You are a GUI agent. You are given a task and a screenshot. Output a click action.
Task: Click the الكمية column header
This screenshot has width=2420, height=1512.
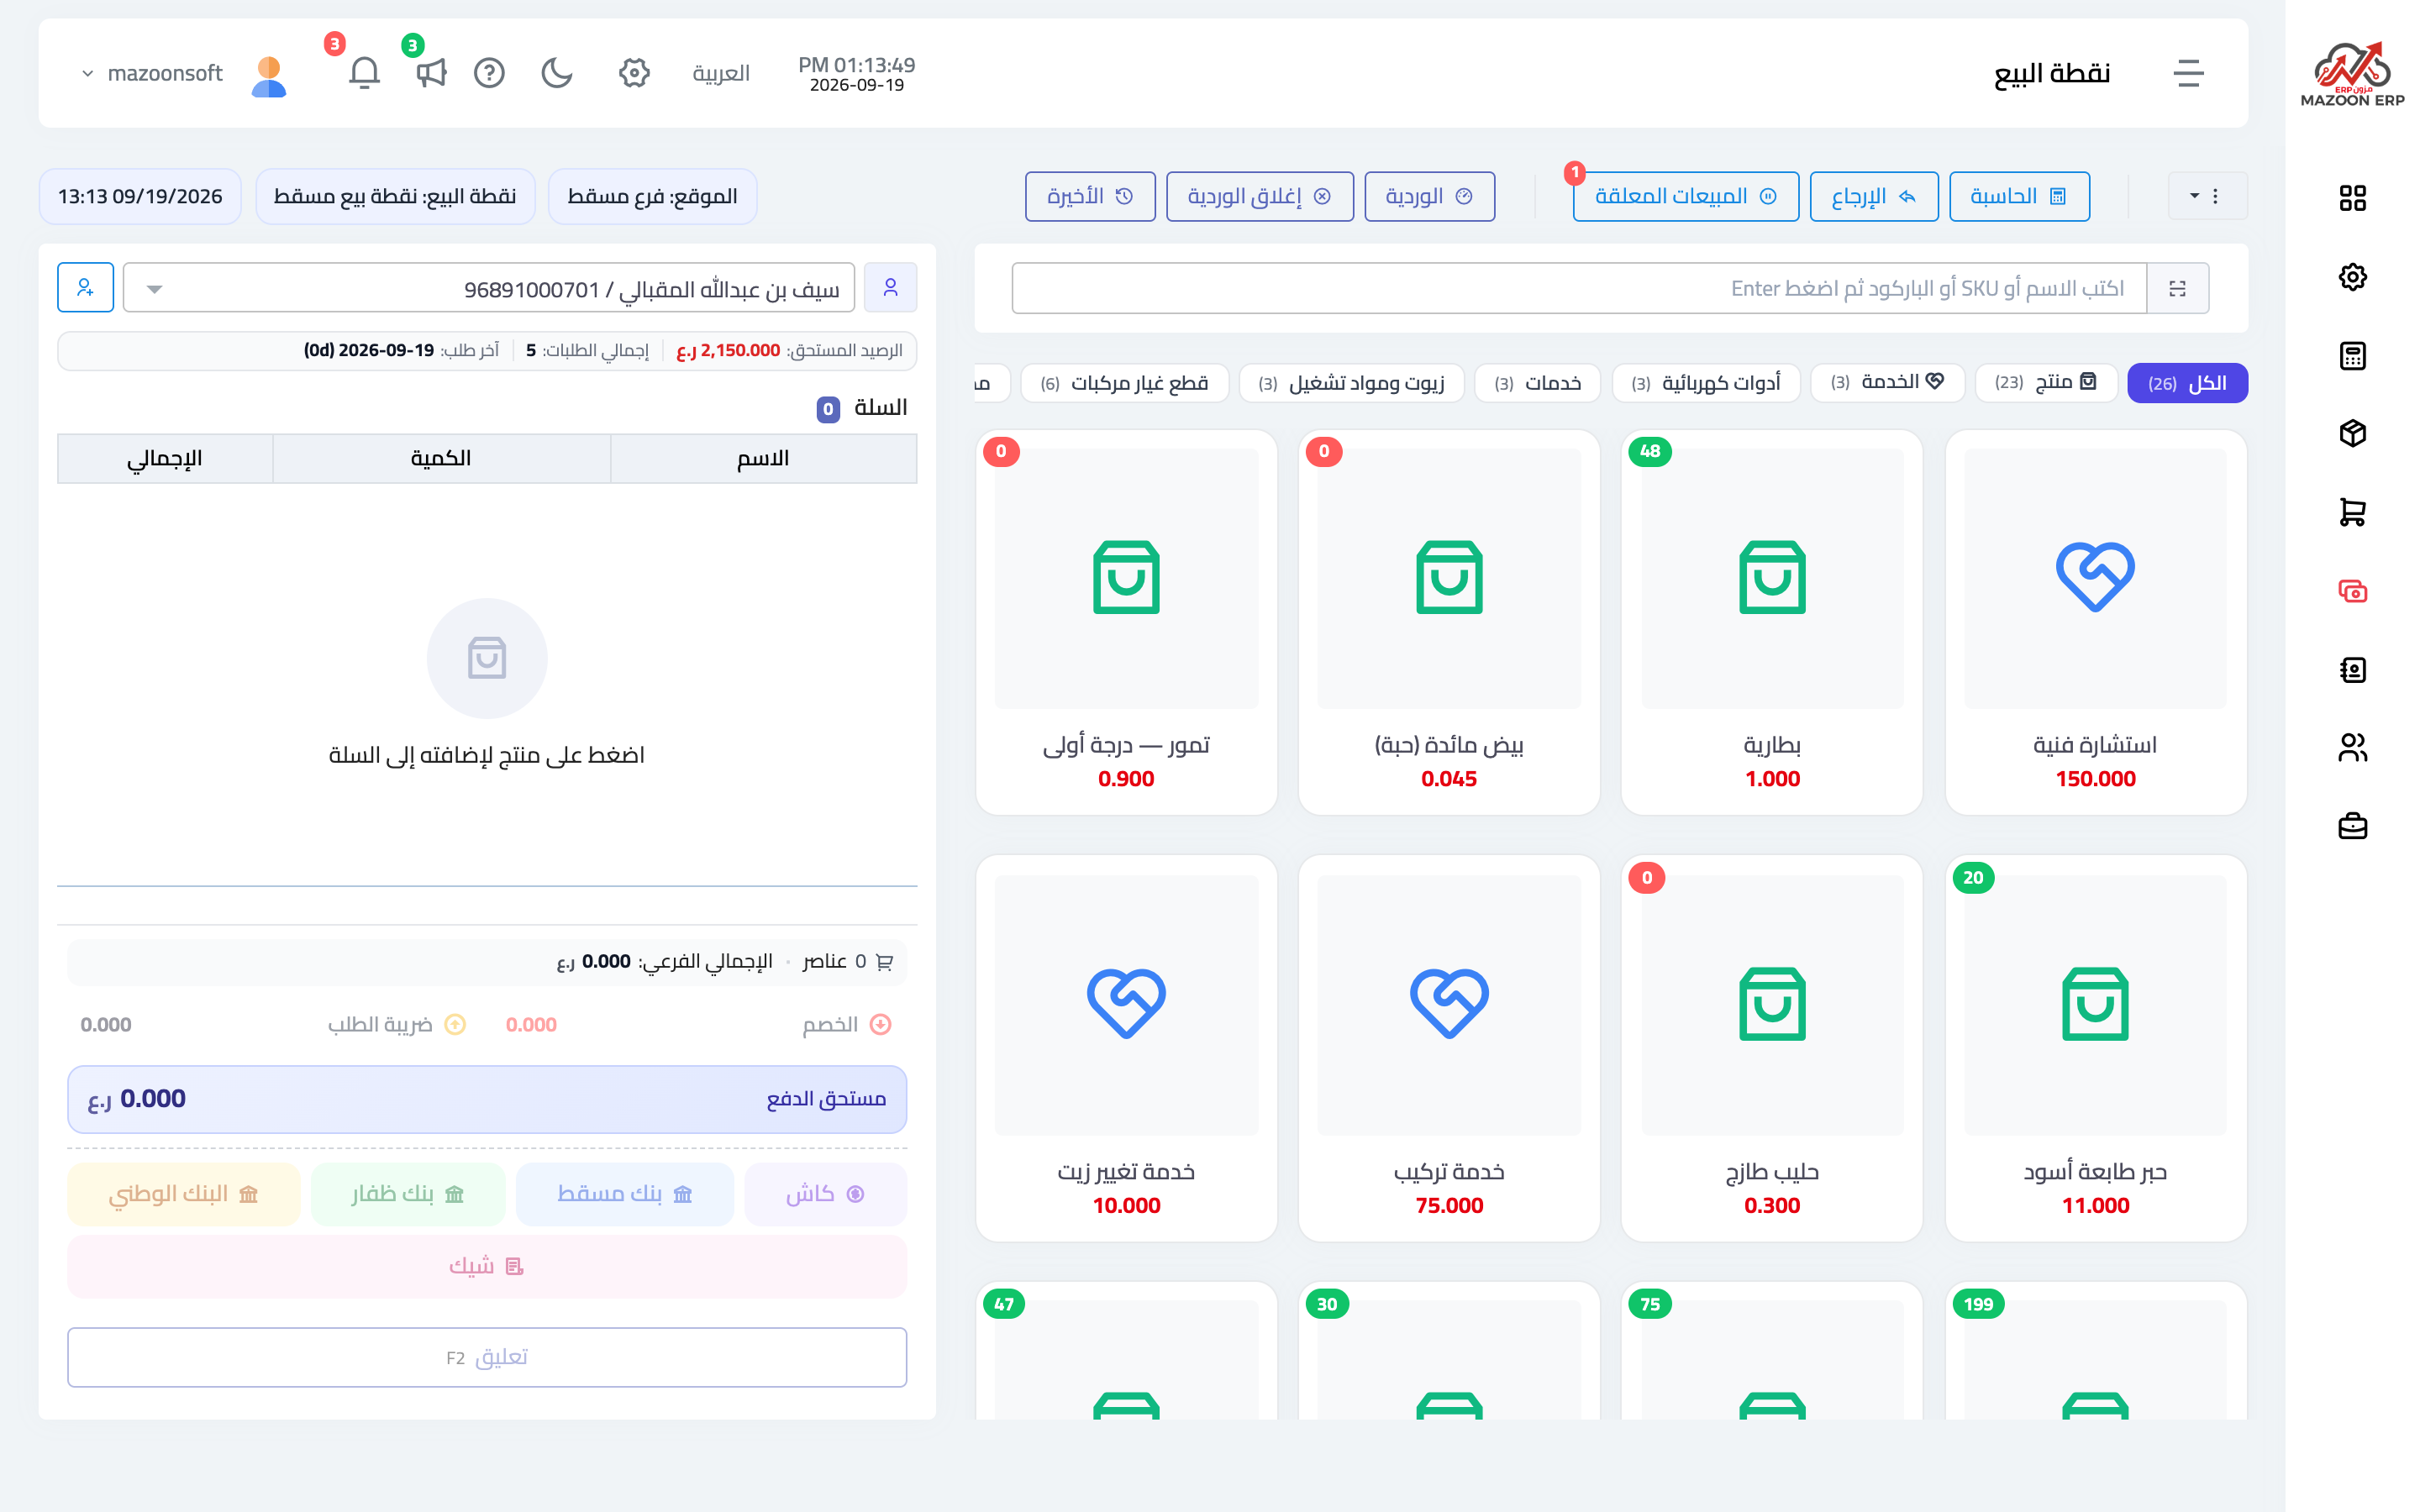click(x=441, y=458)
